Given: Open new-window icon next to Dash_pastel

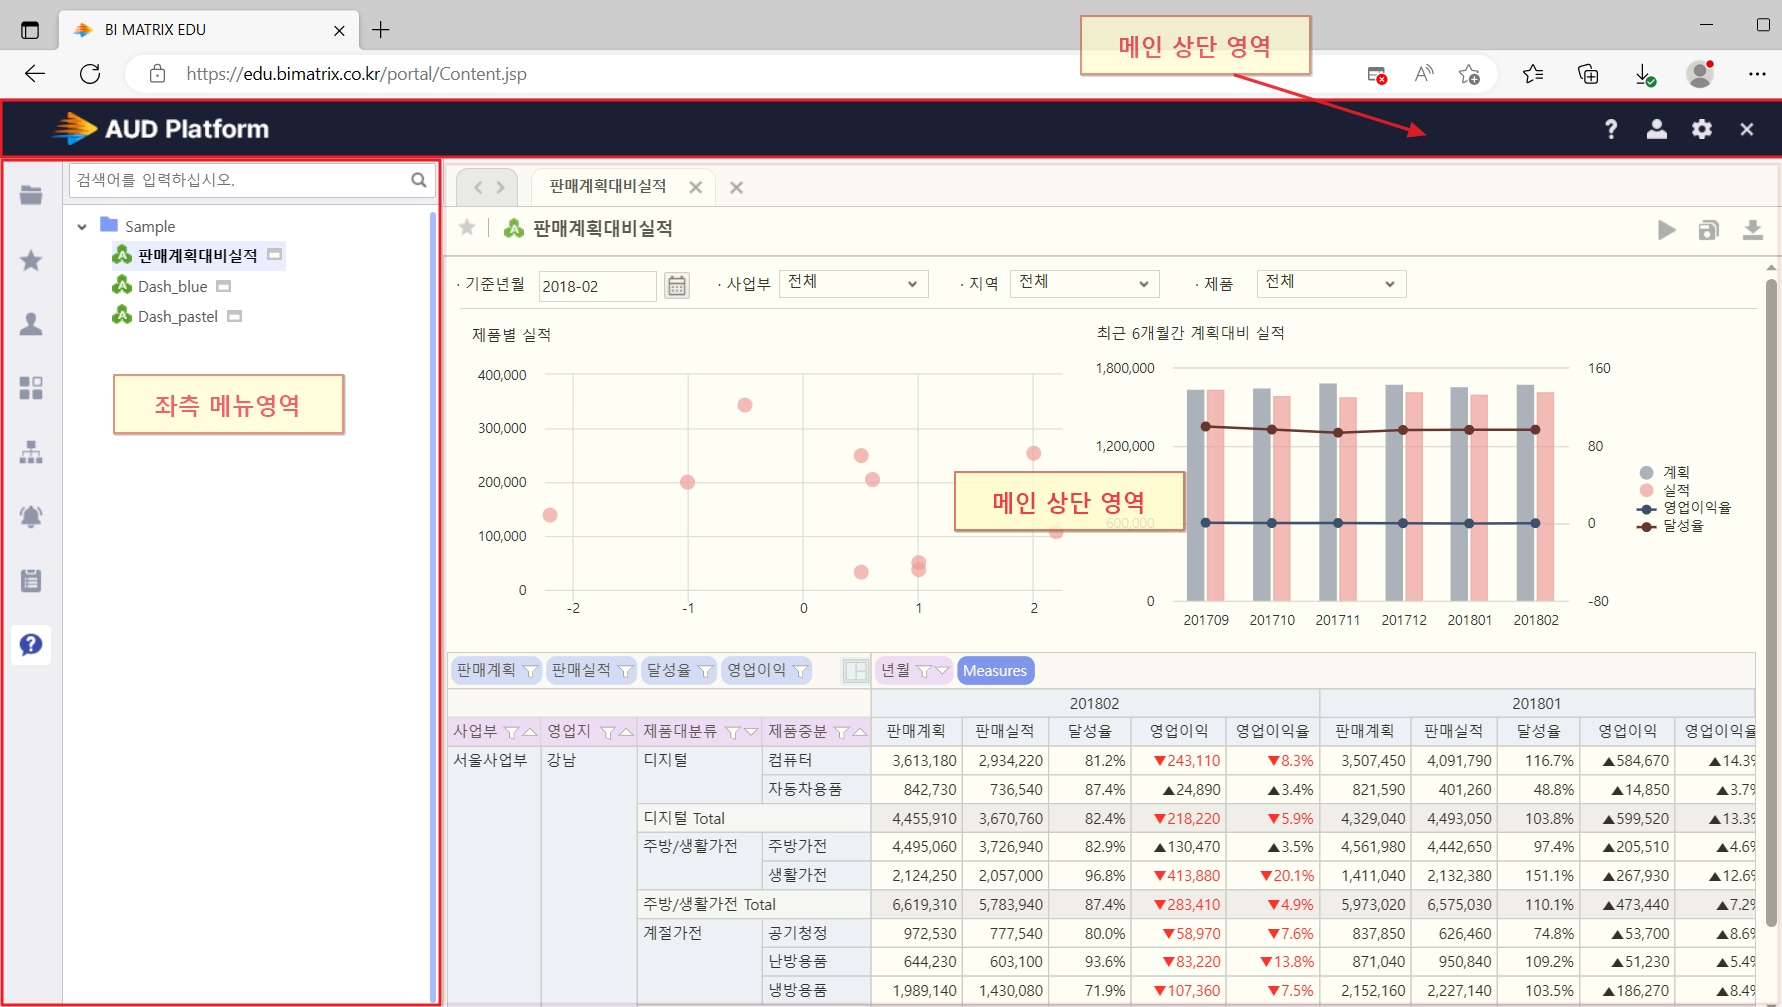Looking at the screenshot, I should 235,316.
